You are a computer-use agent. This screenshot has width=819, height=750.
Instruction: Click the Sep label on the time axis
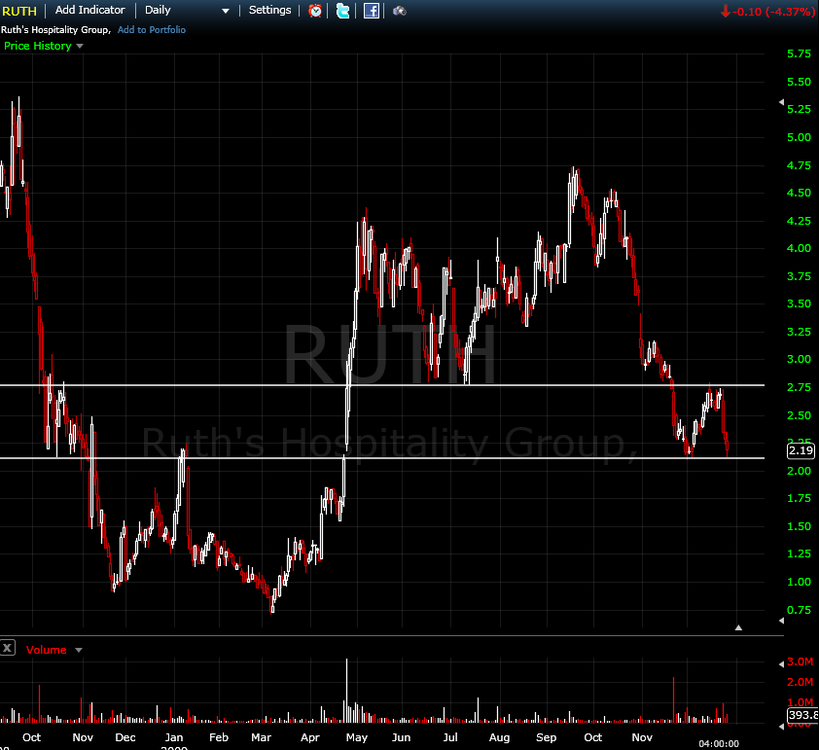(x=546, y=737)
